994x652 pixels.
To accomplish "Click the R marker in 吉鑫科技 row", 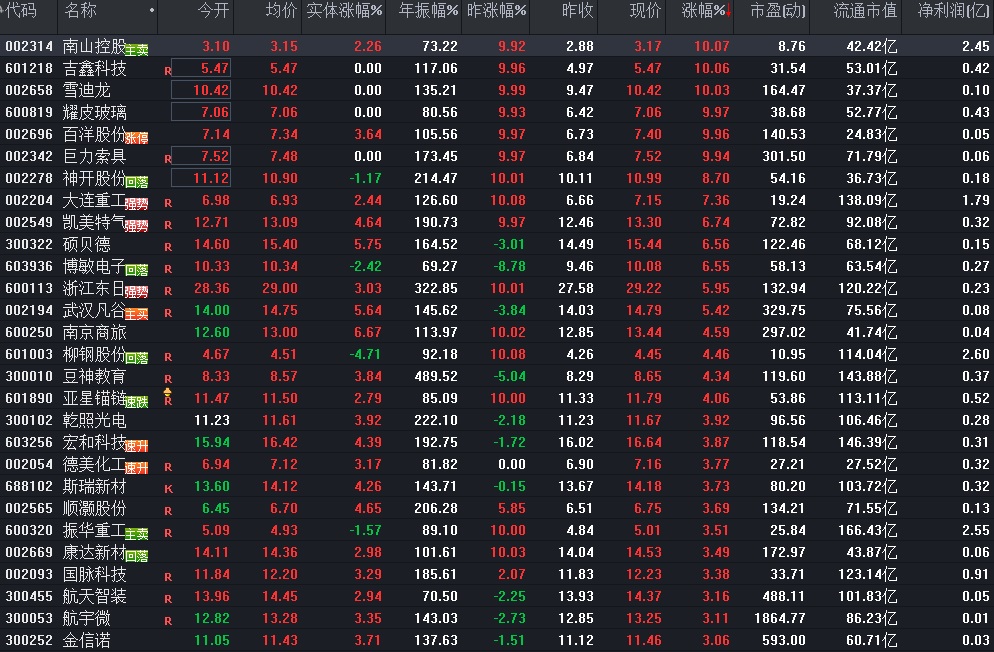I will tap(168, 72).
